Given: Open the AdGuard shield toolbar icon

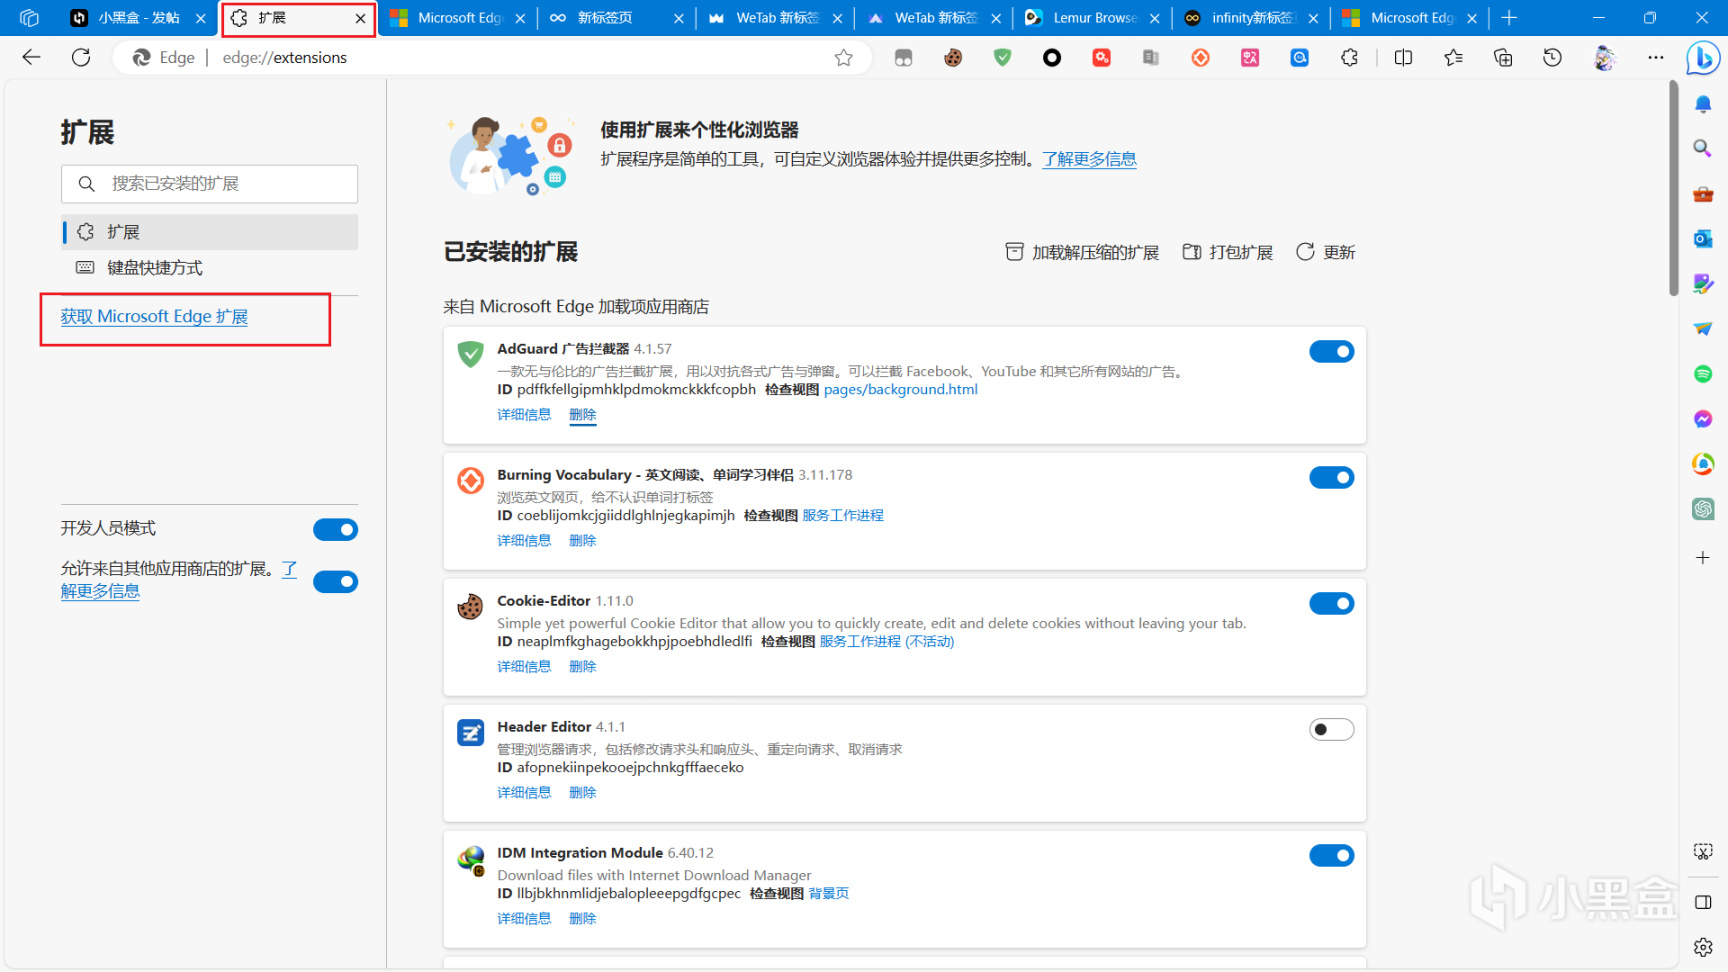Looking at the screenshot, I should coord(1002,58).
